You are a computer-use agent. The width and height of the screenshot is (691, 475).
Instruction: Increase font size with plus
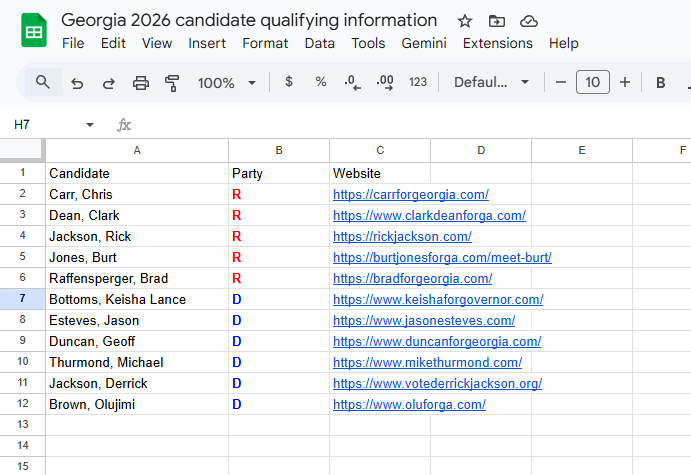point(624,82)
